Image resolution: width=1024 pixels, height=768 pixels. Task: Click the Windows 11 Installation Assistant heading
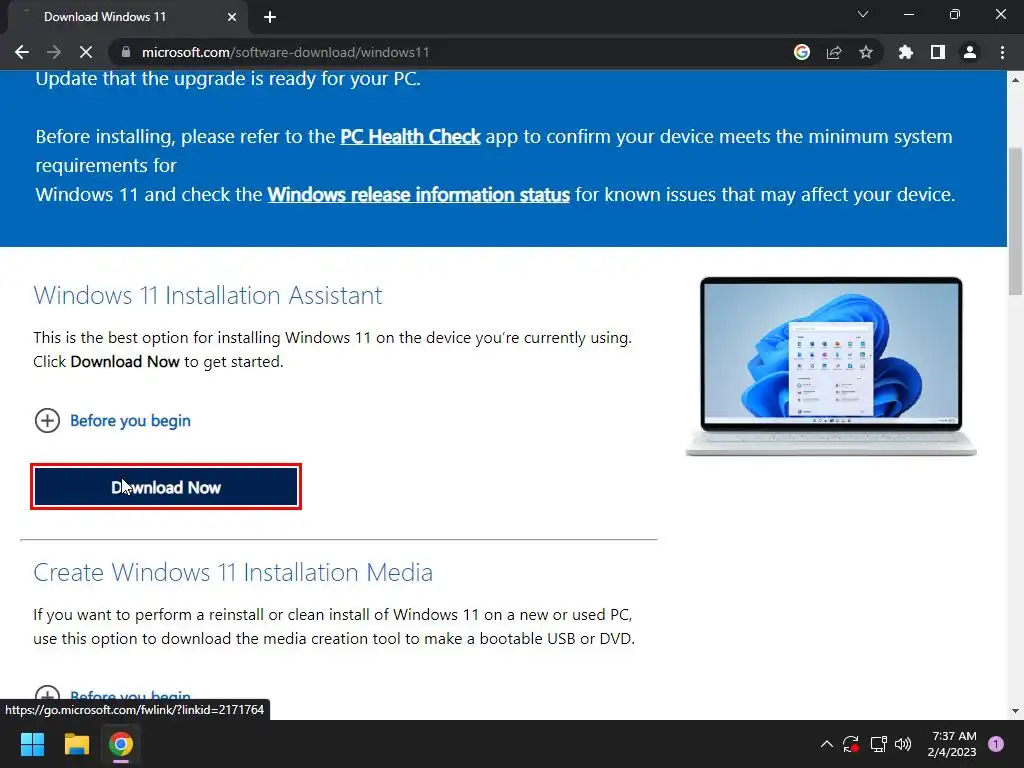point(208,295)
